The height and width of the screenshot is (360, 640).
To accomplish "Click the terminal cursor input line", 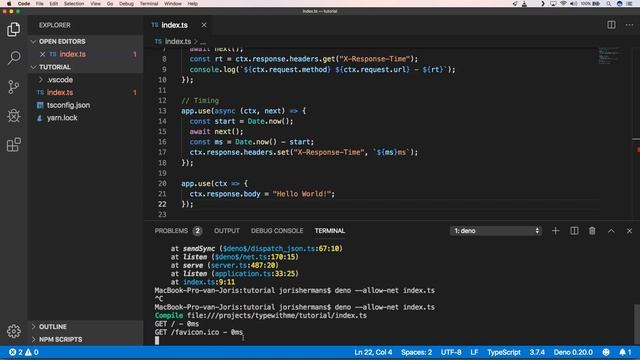I will coord(157,340).
